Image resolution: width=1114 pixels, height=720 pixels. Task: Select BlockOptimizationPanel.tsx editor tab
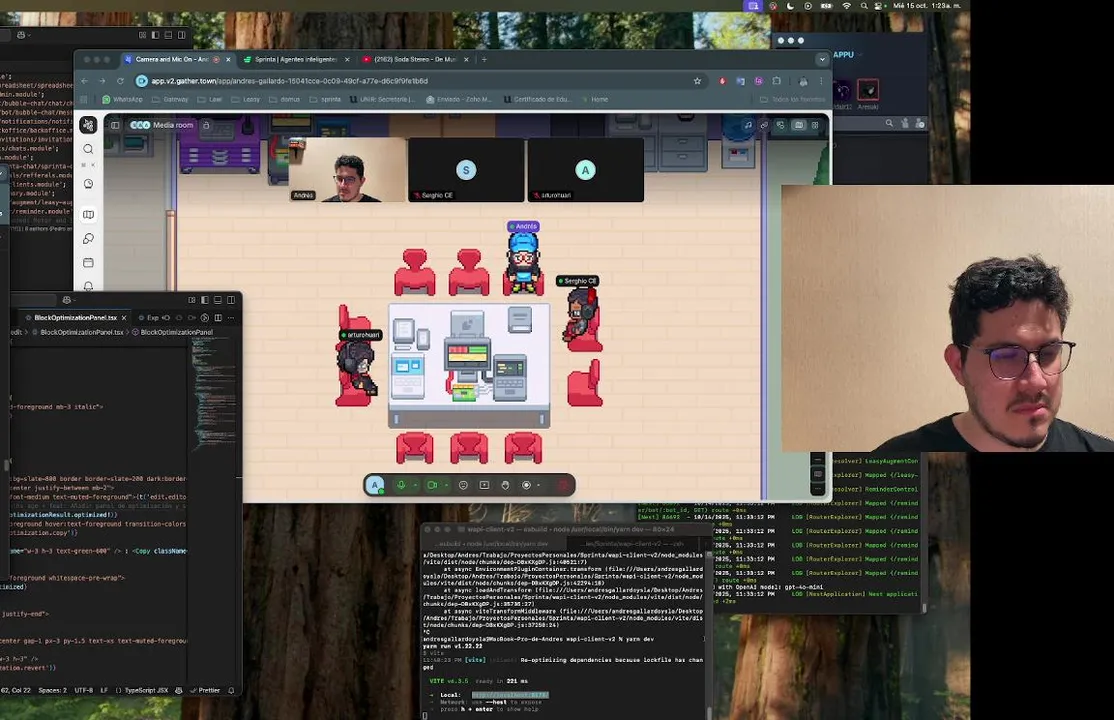75,318
